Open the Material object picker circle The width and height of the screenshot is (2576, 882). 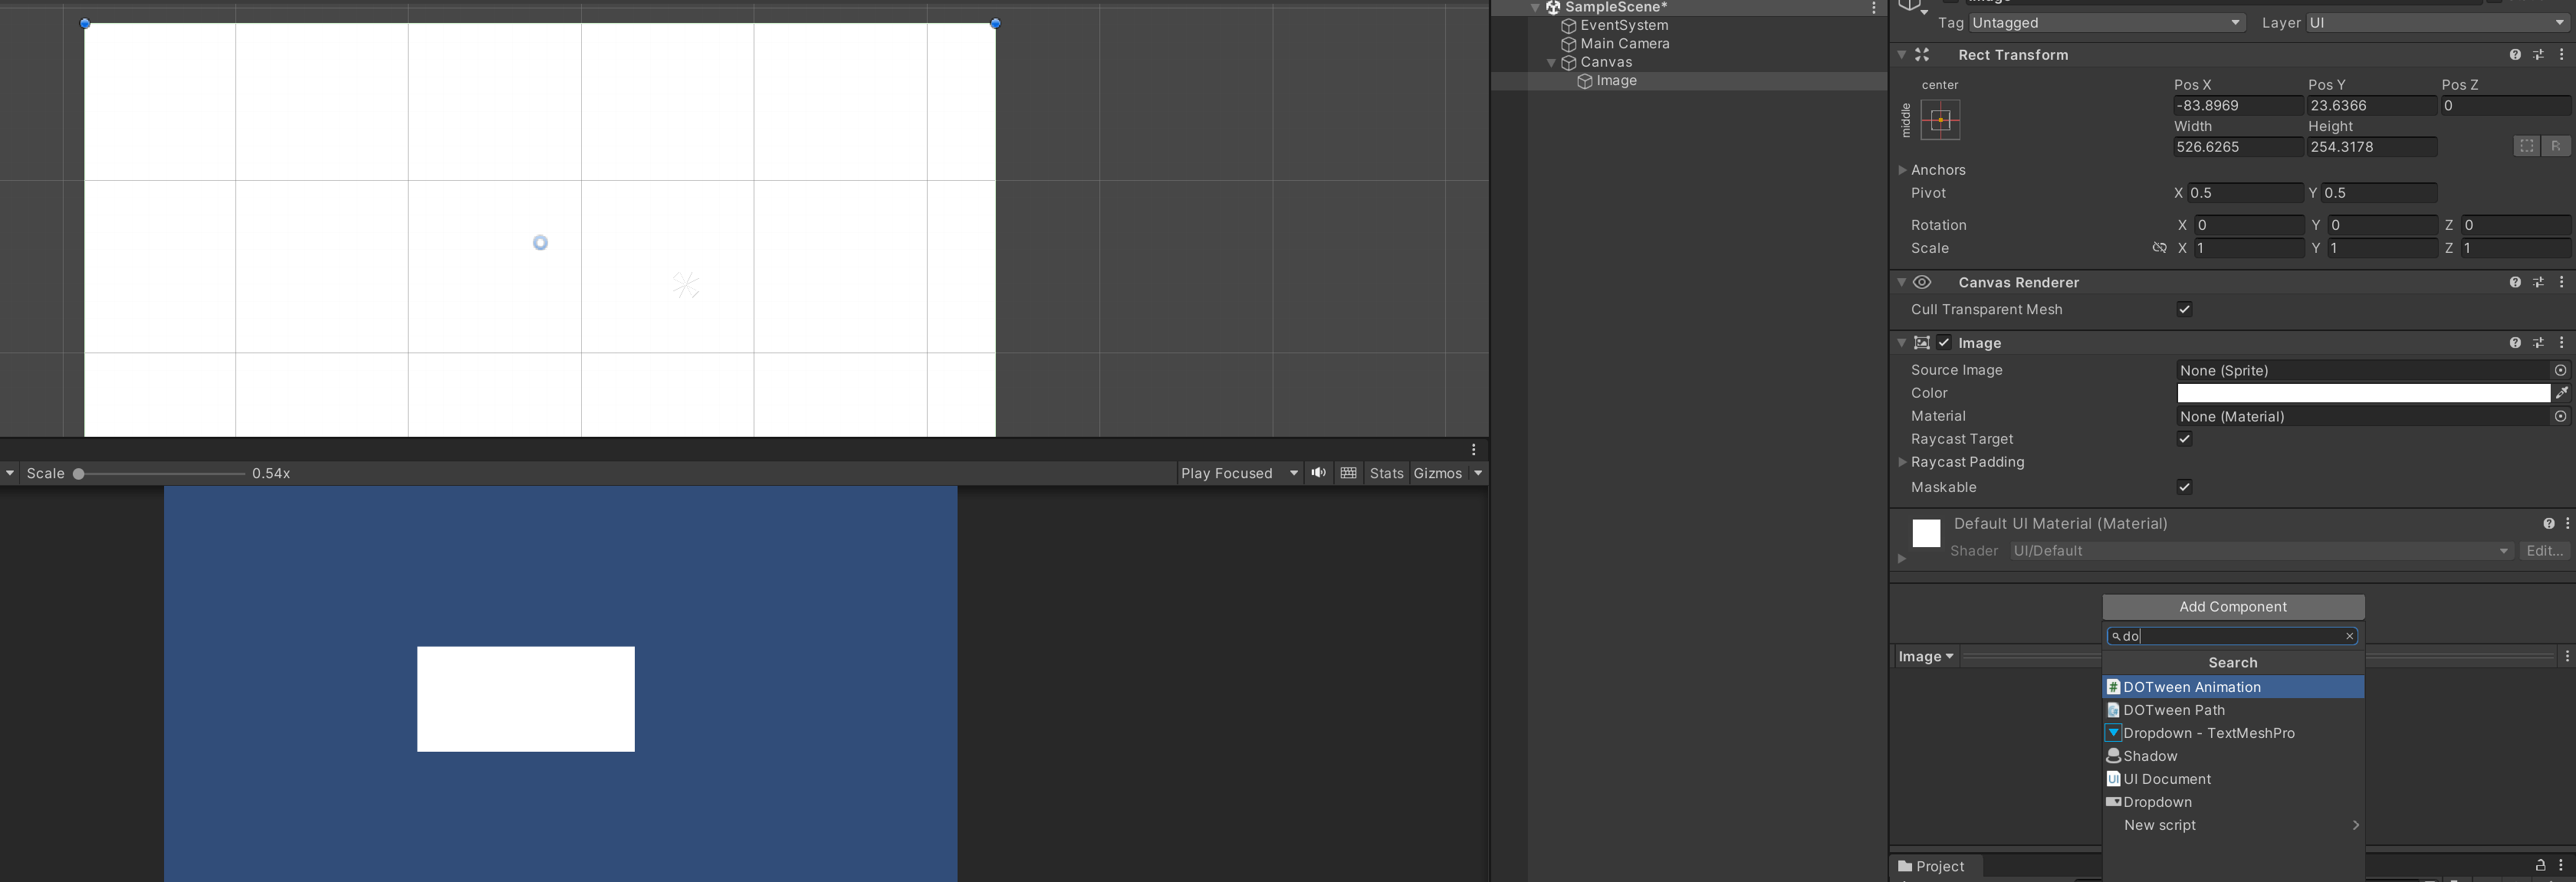coord(2560,416)
